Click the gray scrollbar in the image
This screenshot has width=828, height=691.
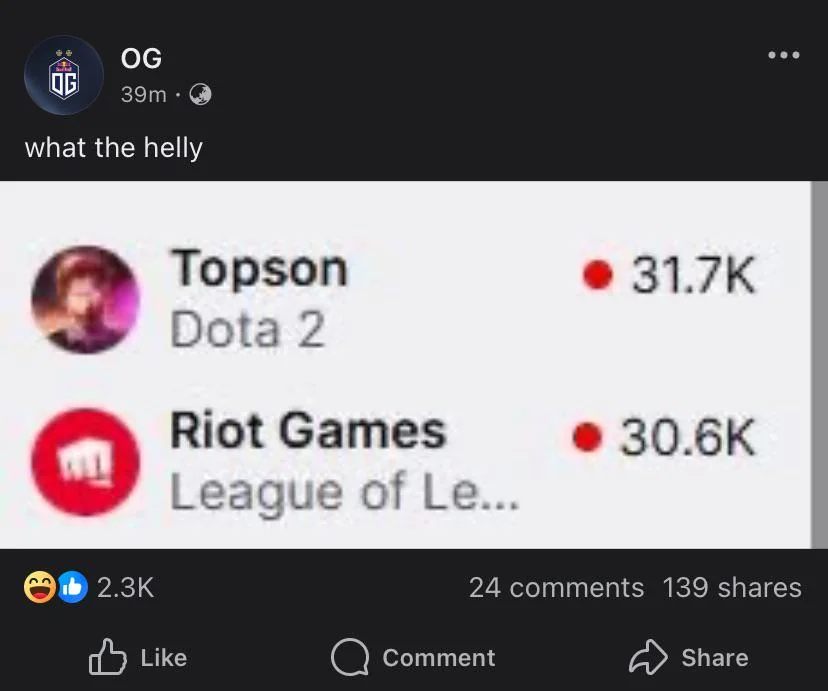tap(818, 364)
